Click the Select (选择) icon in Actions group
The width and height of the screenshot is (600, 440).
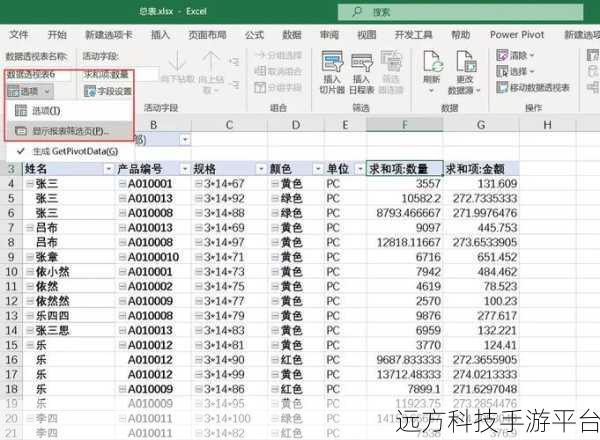coord(502,71)
